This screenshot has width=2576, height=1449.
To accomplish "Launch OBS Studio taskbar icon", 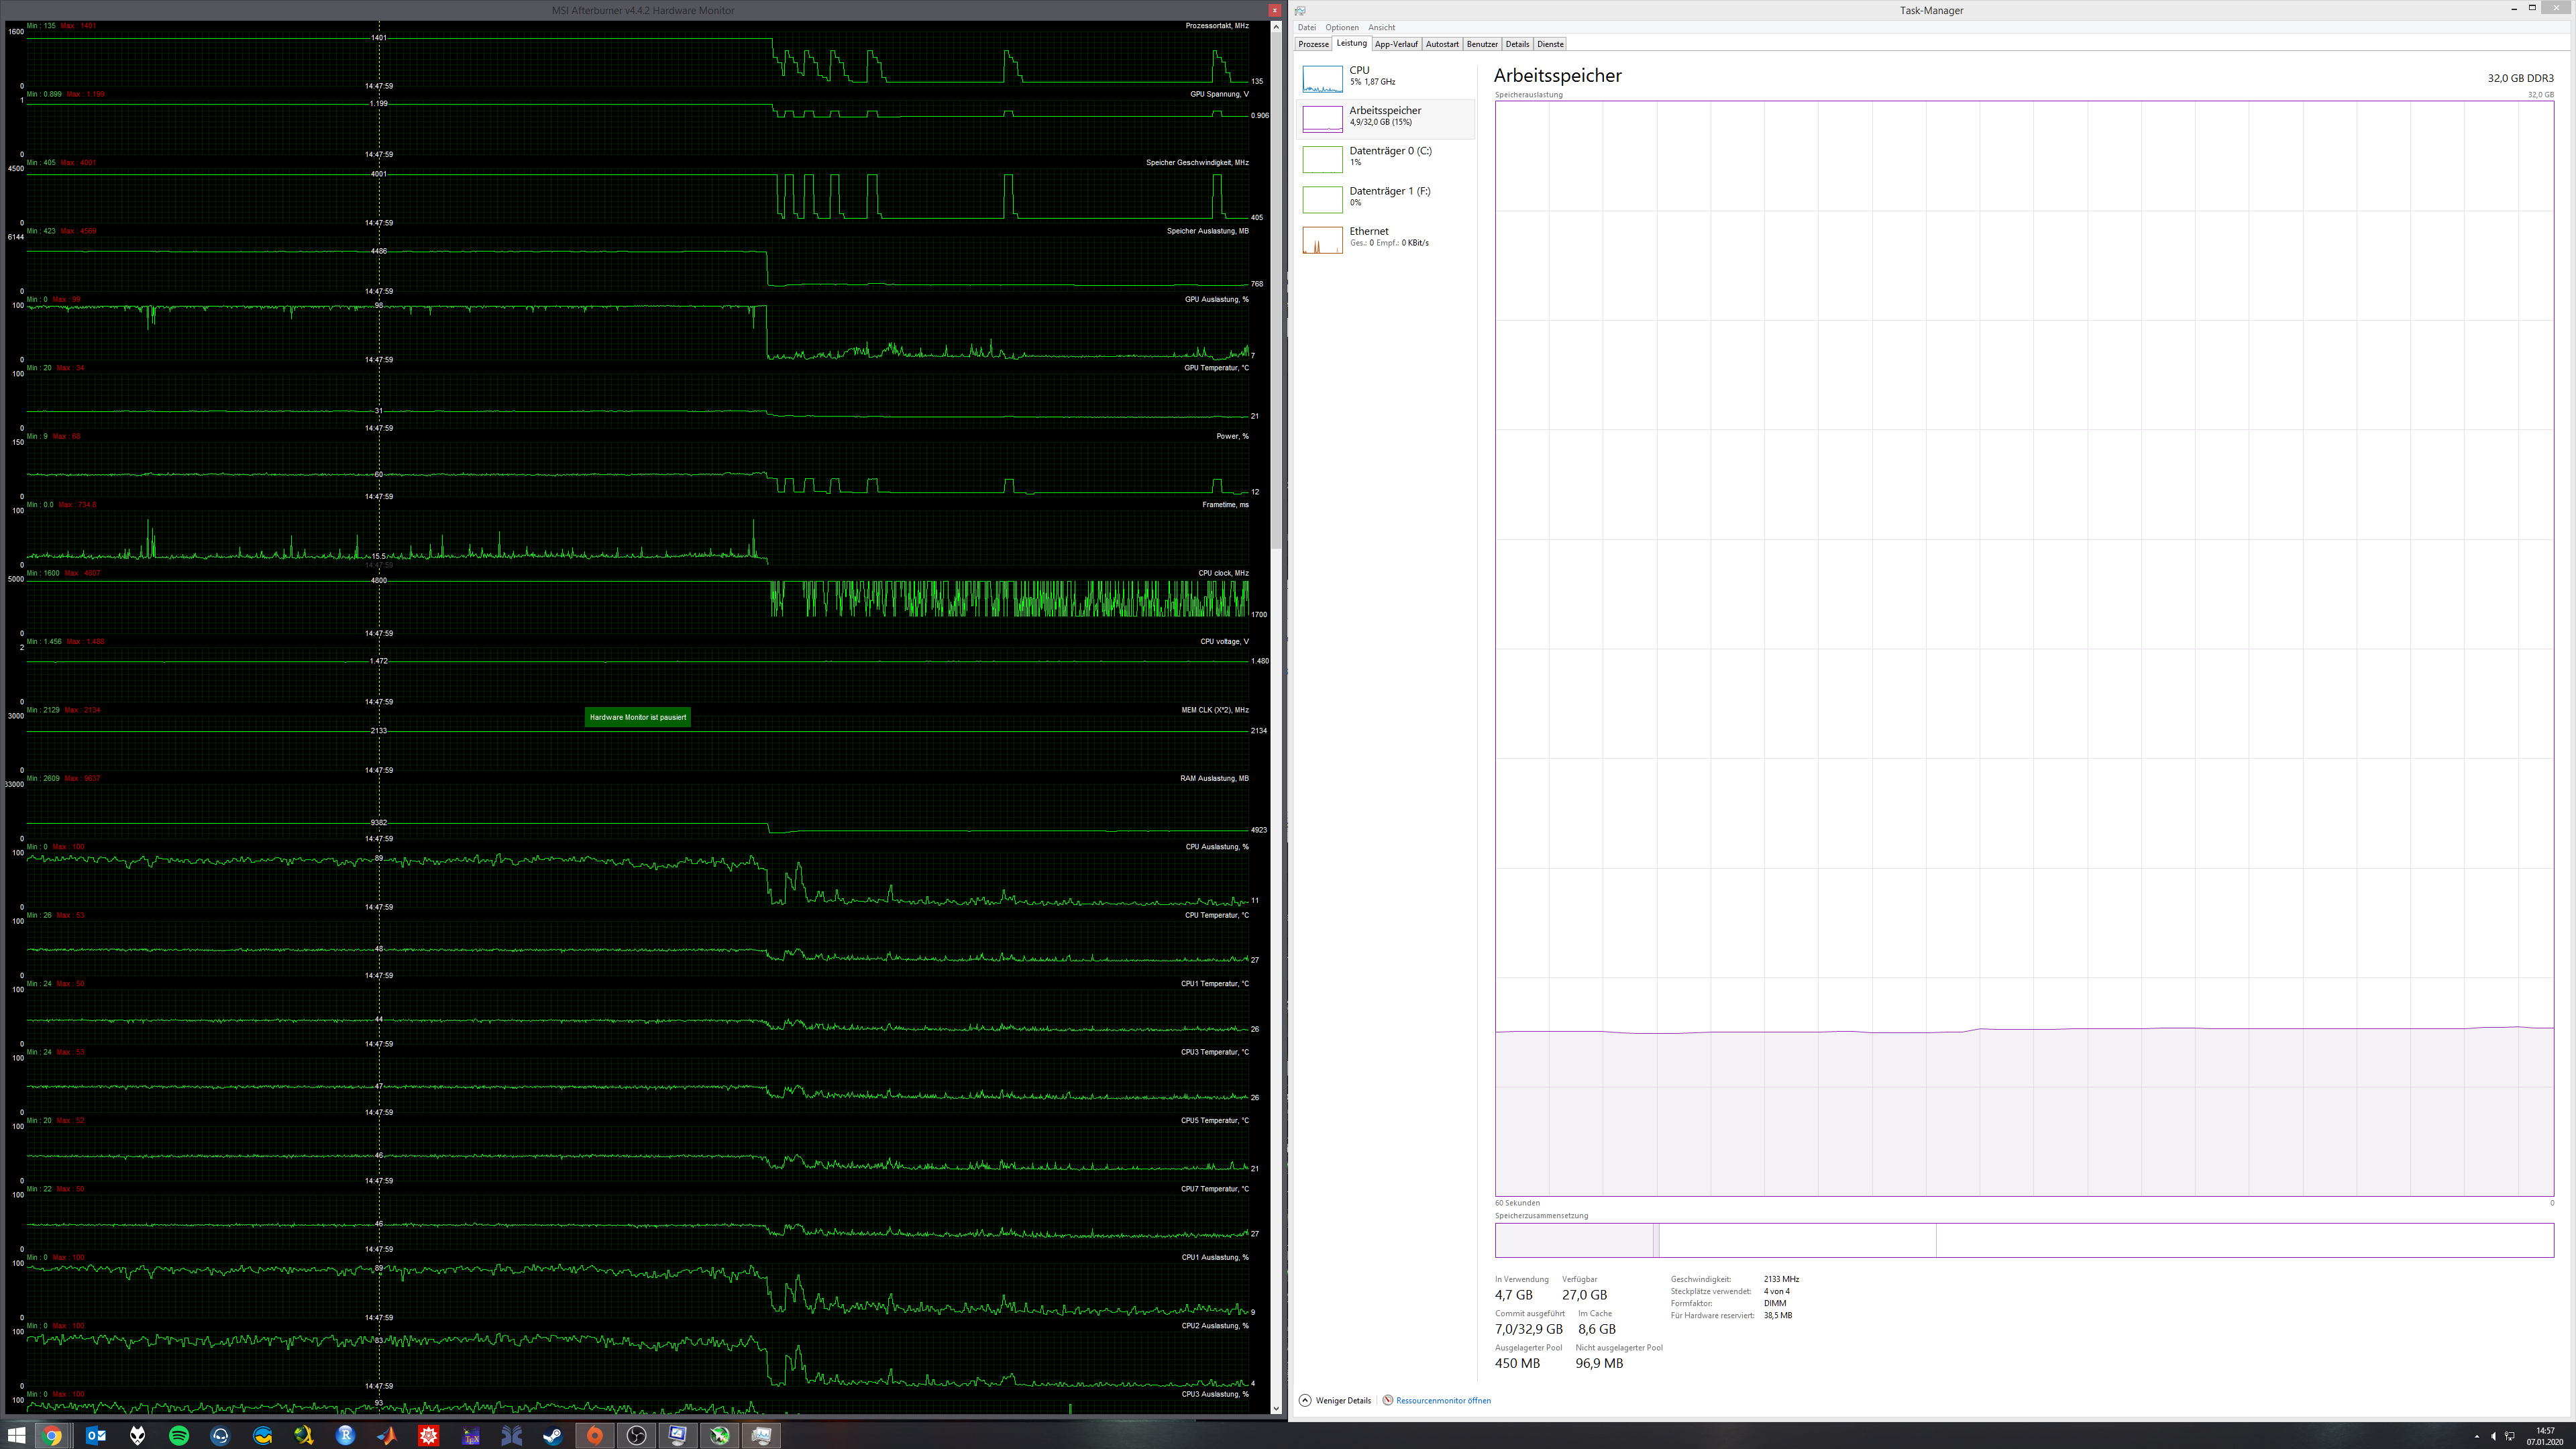I will click(x=636, y=1436).
